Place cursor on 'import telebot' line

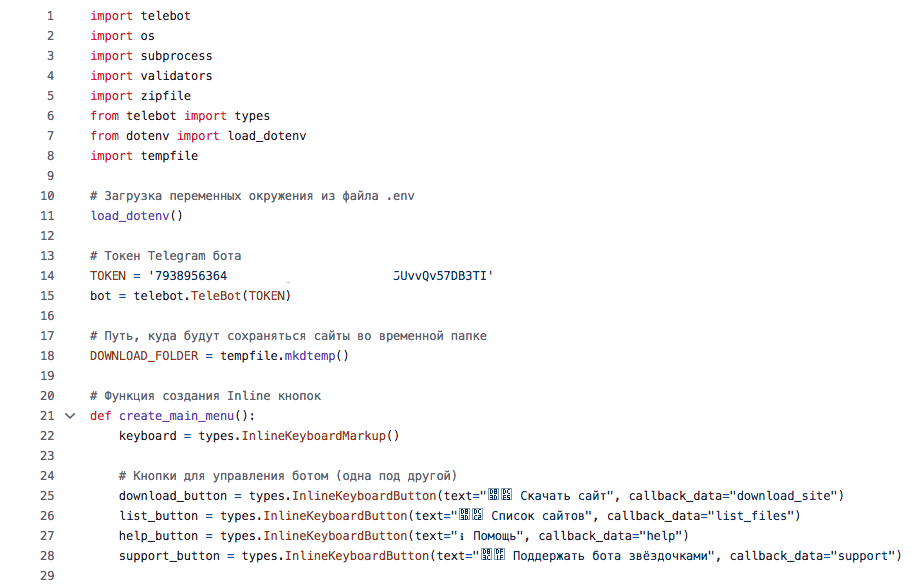[140, 16]
